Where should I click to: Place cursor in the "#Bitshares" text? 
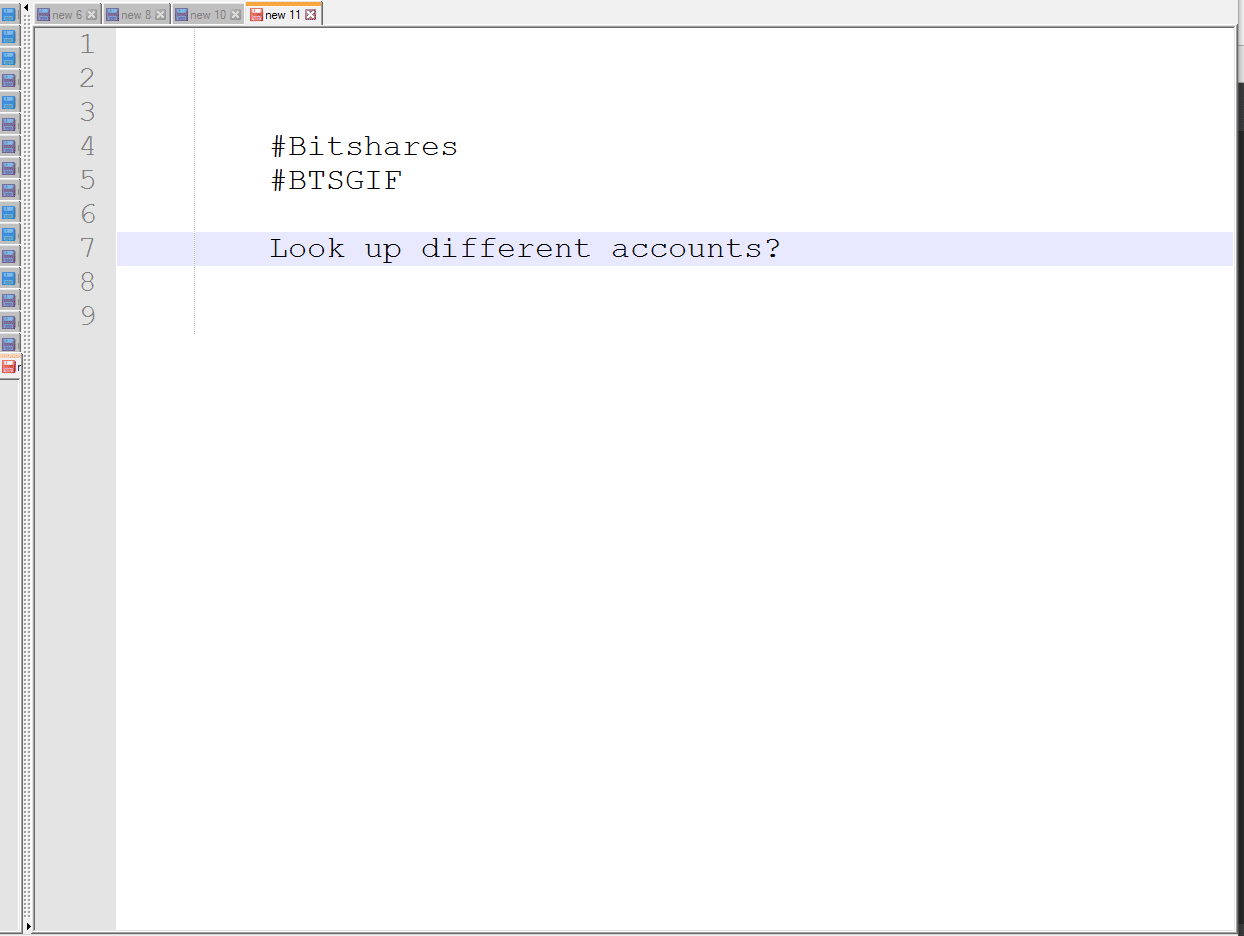point(364,147)
